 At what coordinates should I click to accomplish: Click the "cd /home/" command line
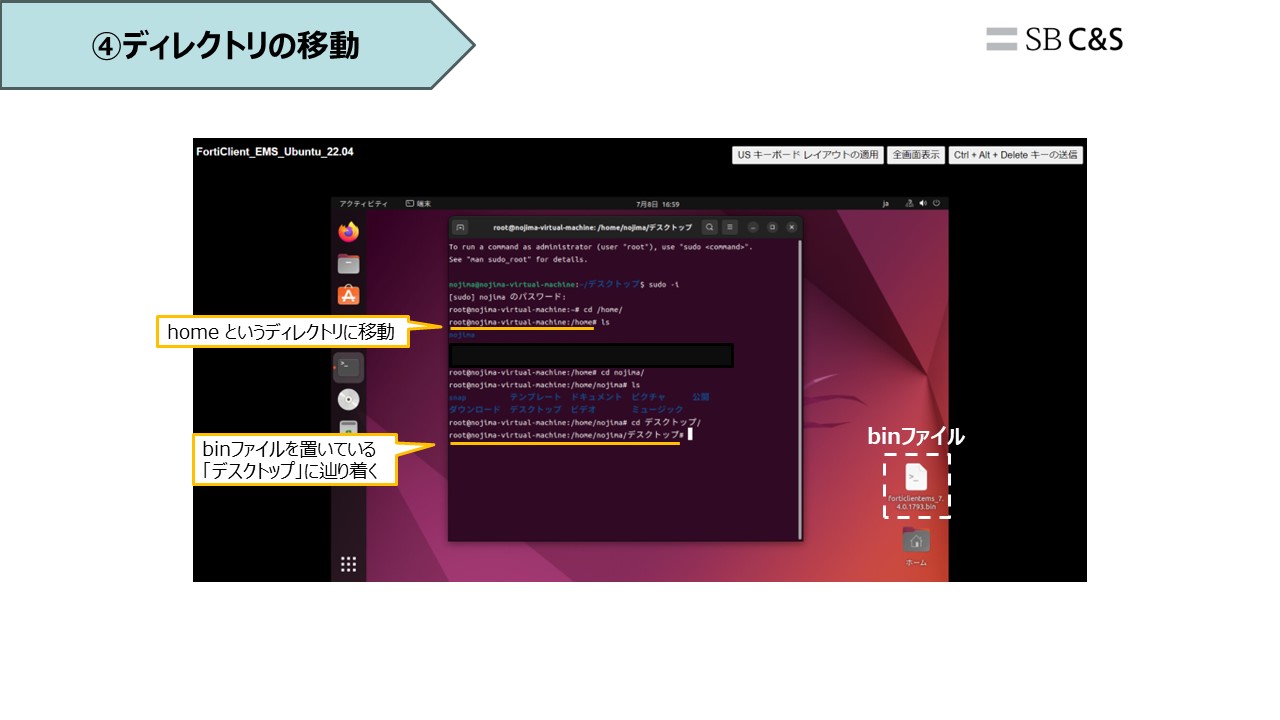[x=535, y=310]
